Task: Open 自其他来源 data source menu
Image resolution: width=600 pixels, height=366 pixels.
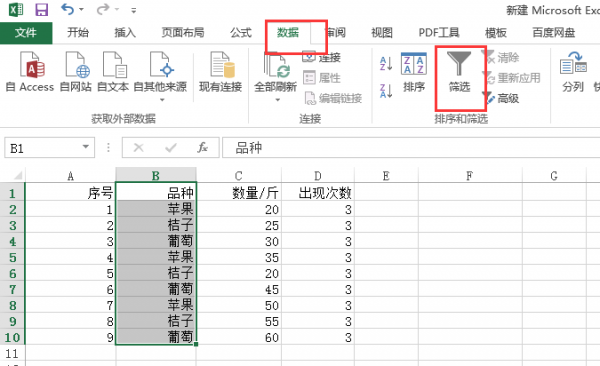Action: pyautogui.click(x=160, y=77)
